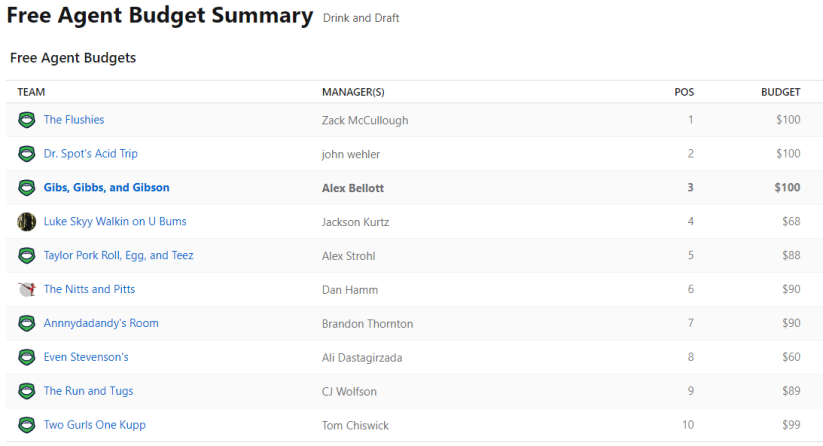Image resolution: width=823 pixels, height=446 pixels.
Task: Click Luke Skyy Walkin on U Bums avatar
Action: coord(26,222)
